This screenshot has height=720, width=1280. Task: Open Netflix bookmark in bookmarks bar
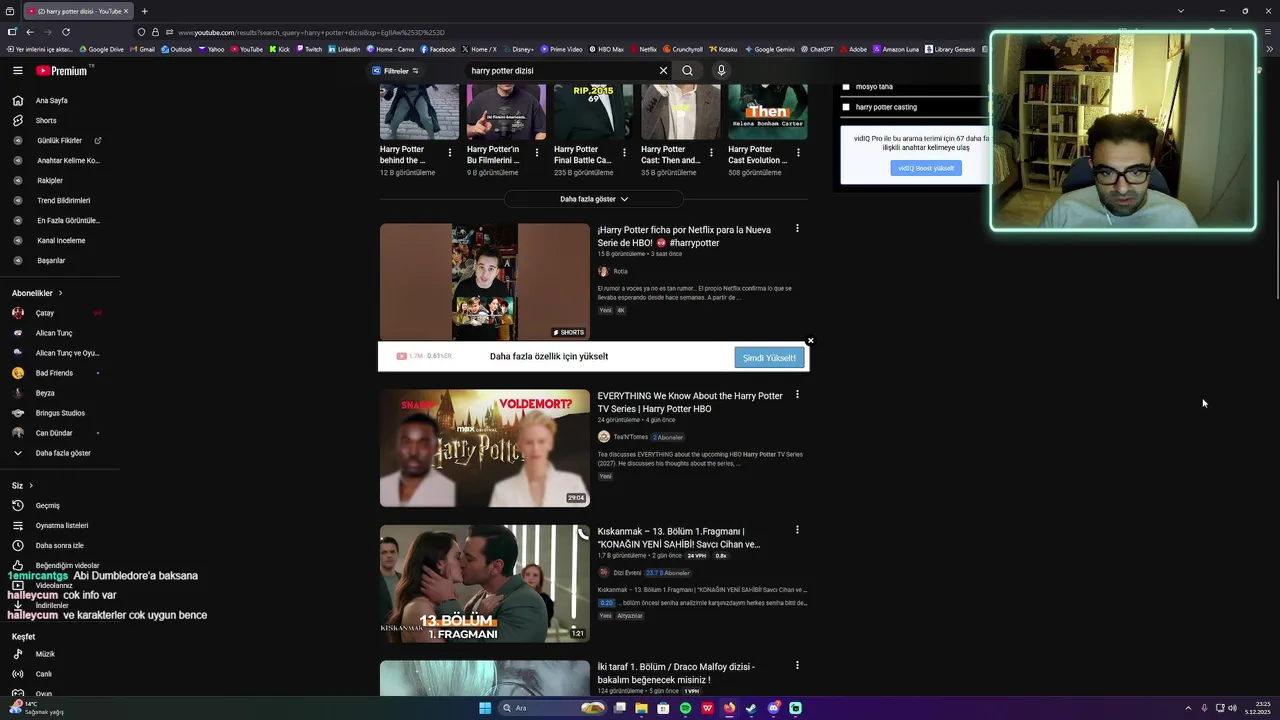click(643, 49)
